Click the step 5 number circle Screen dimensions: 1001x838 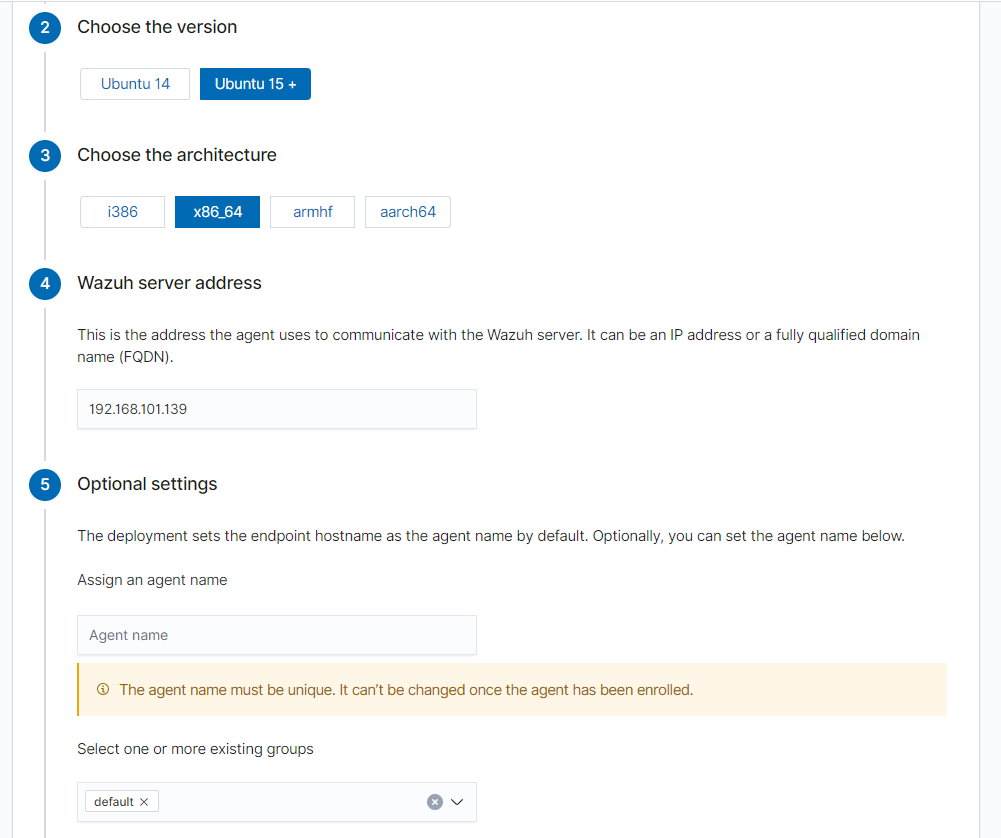44,485
